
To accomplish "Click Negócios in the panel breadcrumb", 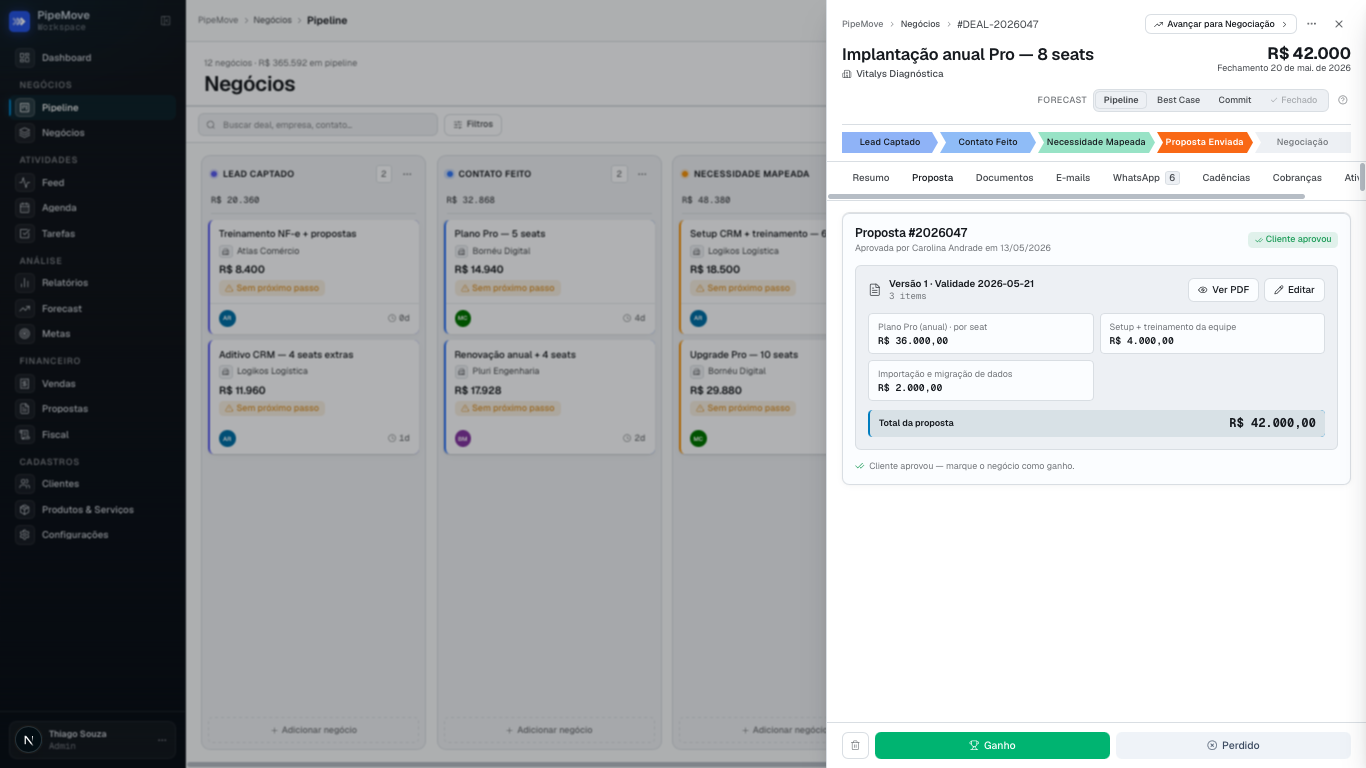I will pyautogui.click(x=919, y=24).
